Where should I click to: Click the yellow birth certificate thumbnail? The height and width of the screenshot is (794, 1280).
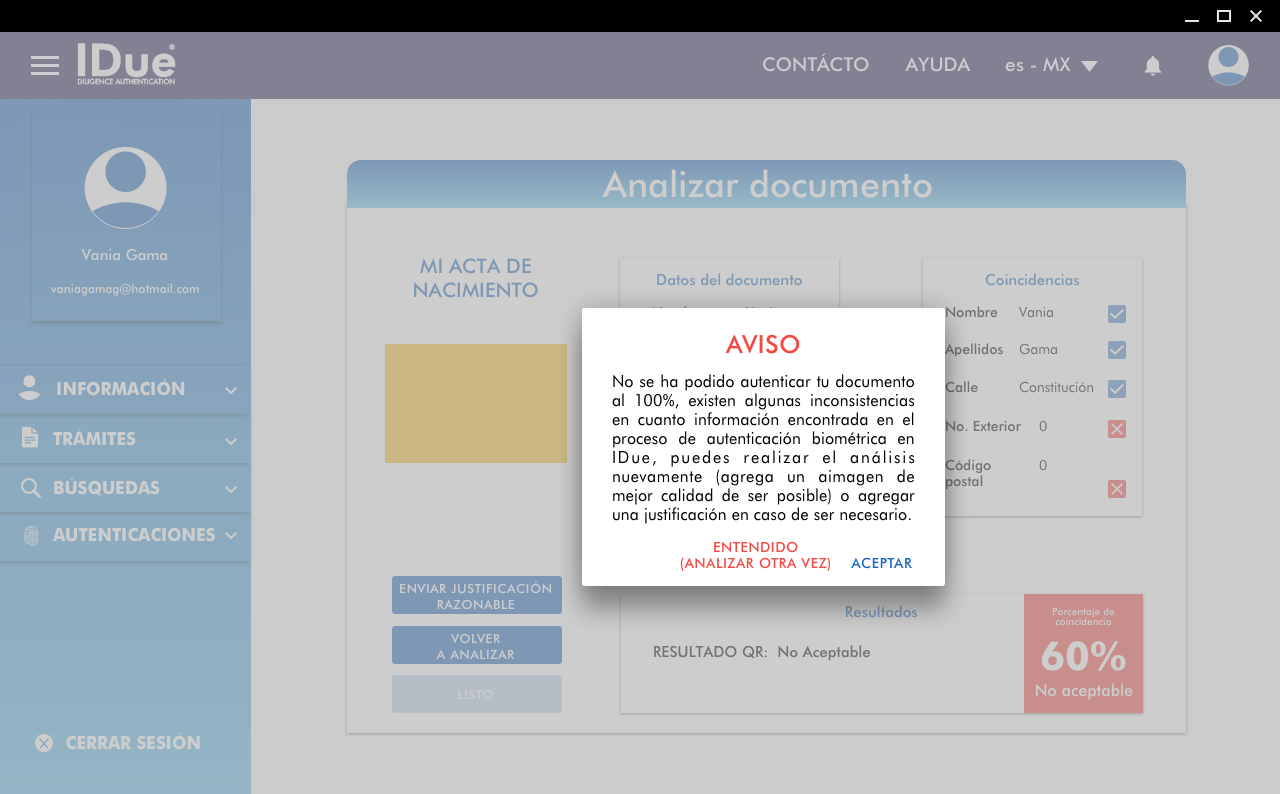476,403
